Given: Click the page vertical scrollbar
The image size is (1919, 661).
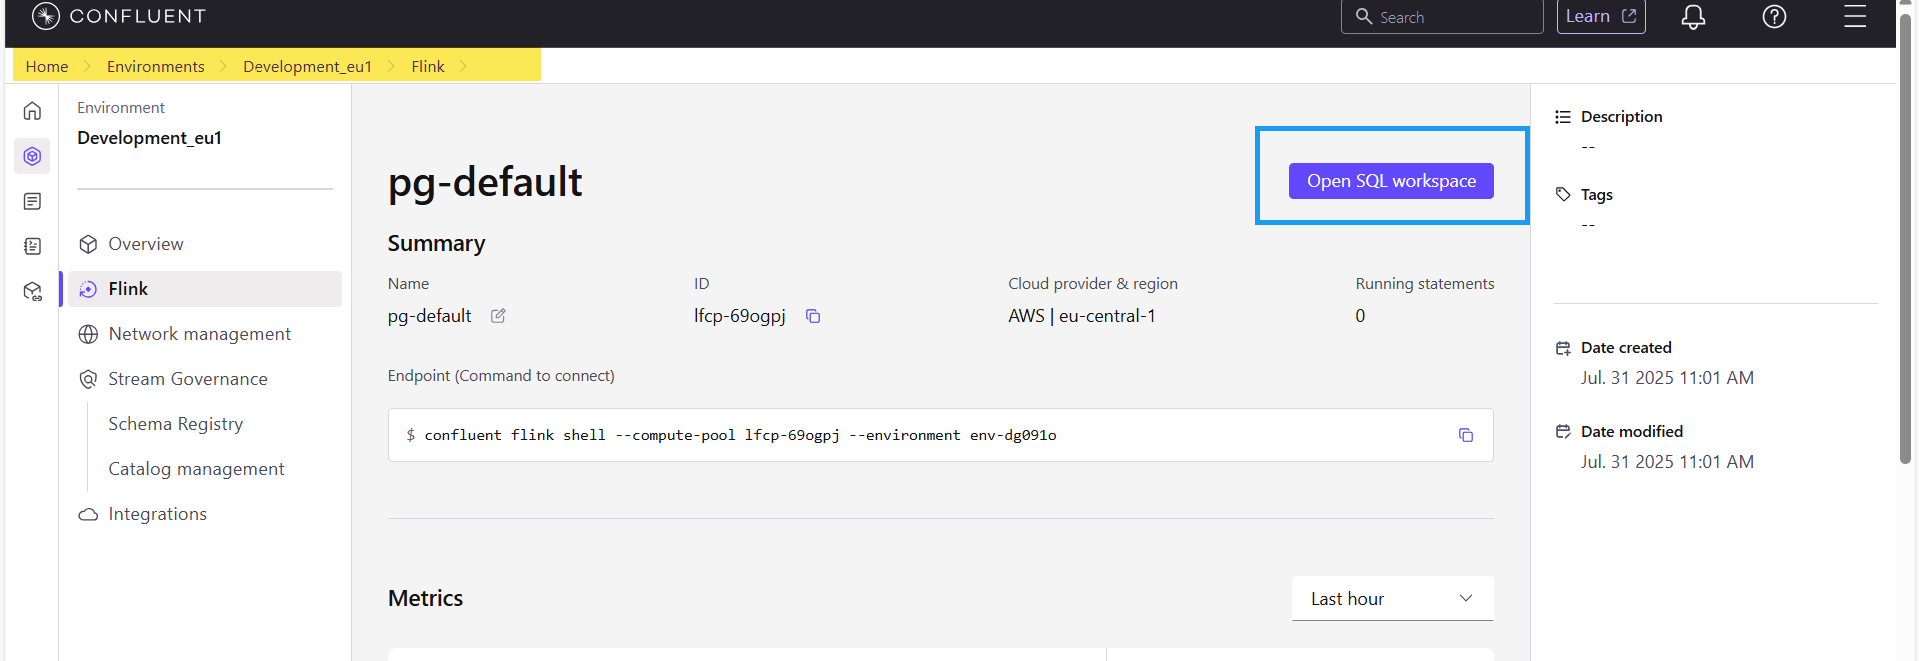Looking at the screenshot, I should [x=1906, y=240].
